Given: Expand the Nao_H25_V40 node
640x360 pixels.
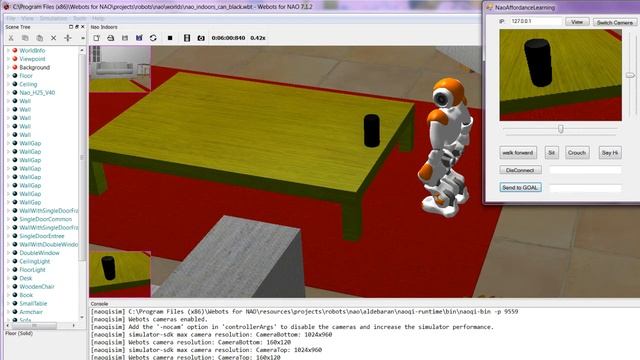Looking at the screenshot, I should [x=8, y=93].
